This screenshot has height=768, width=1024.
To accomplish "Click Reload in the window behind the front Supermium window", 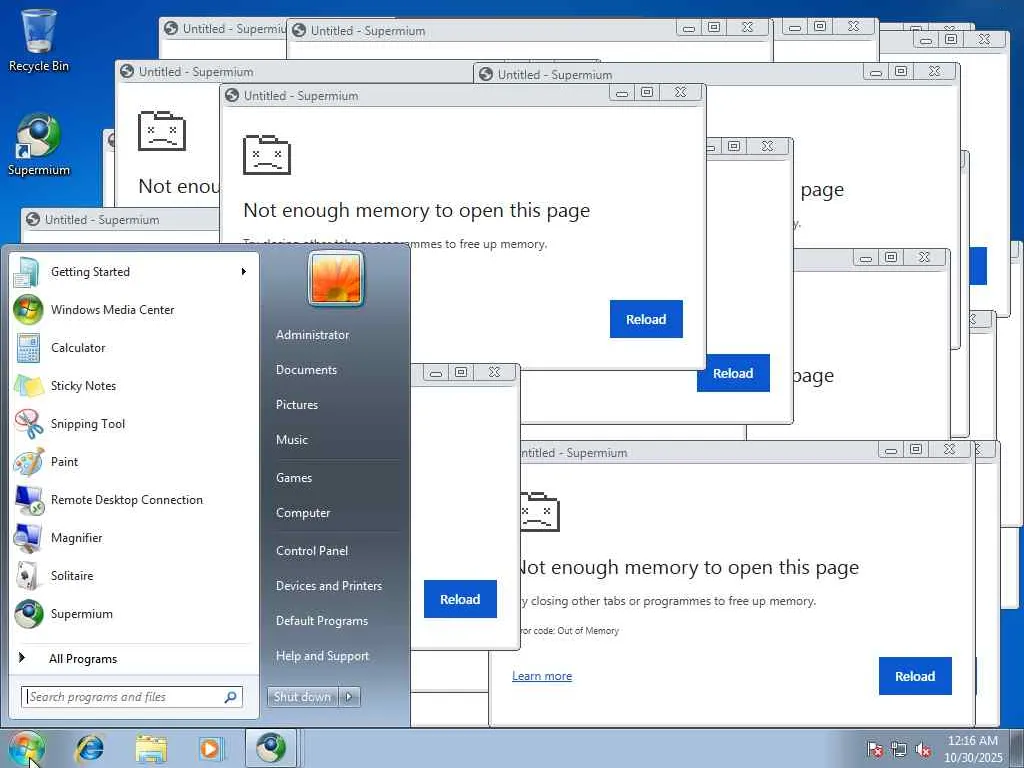I will [x=733, y=373].
